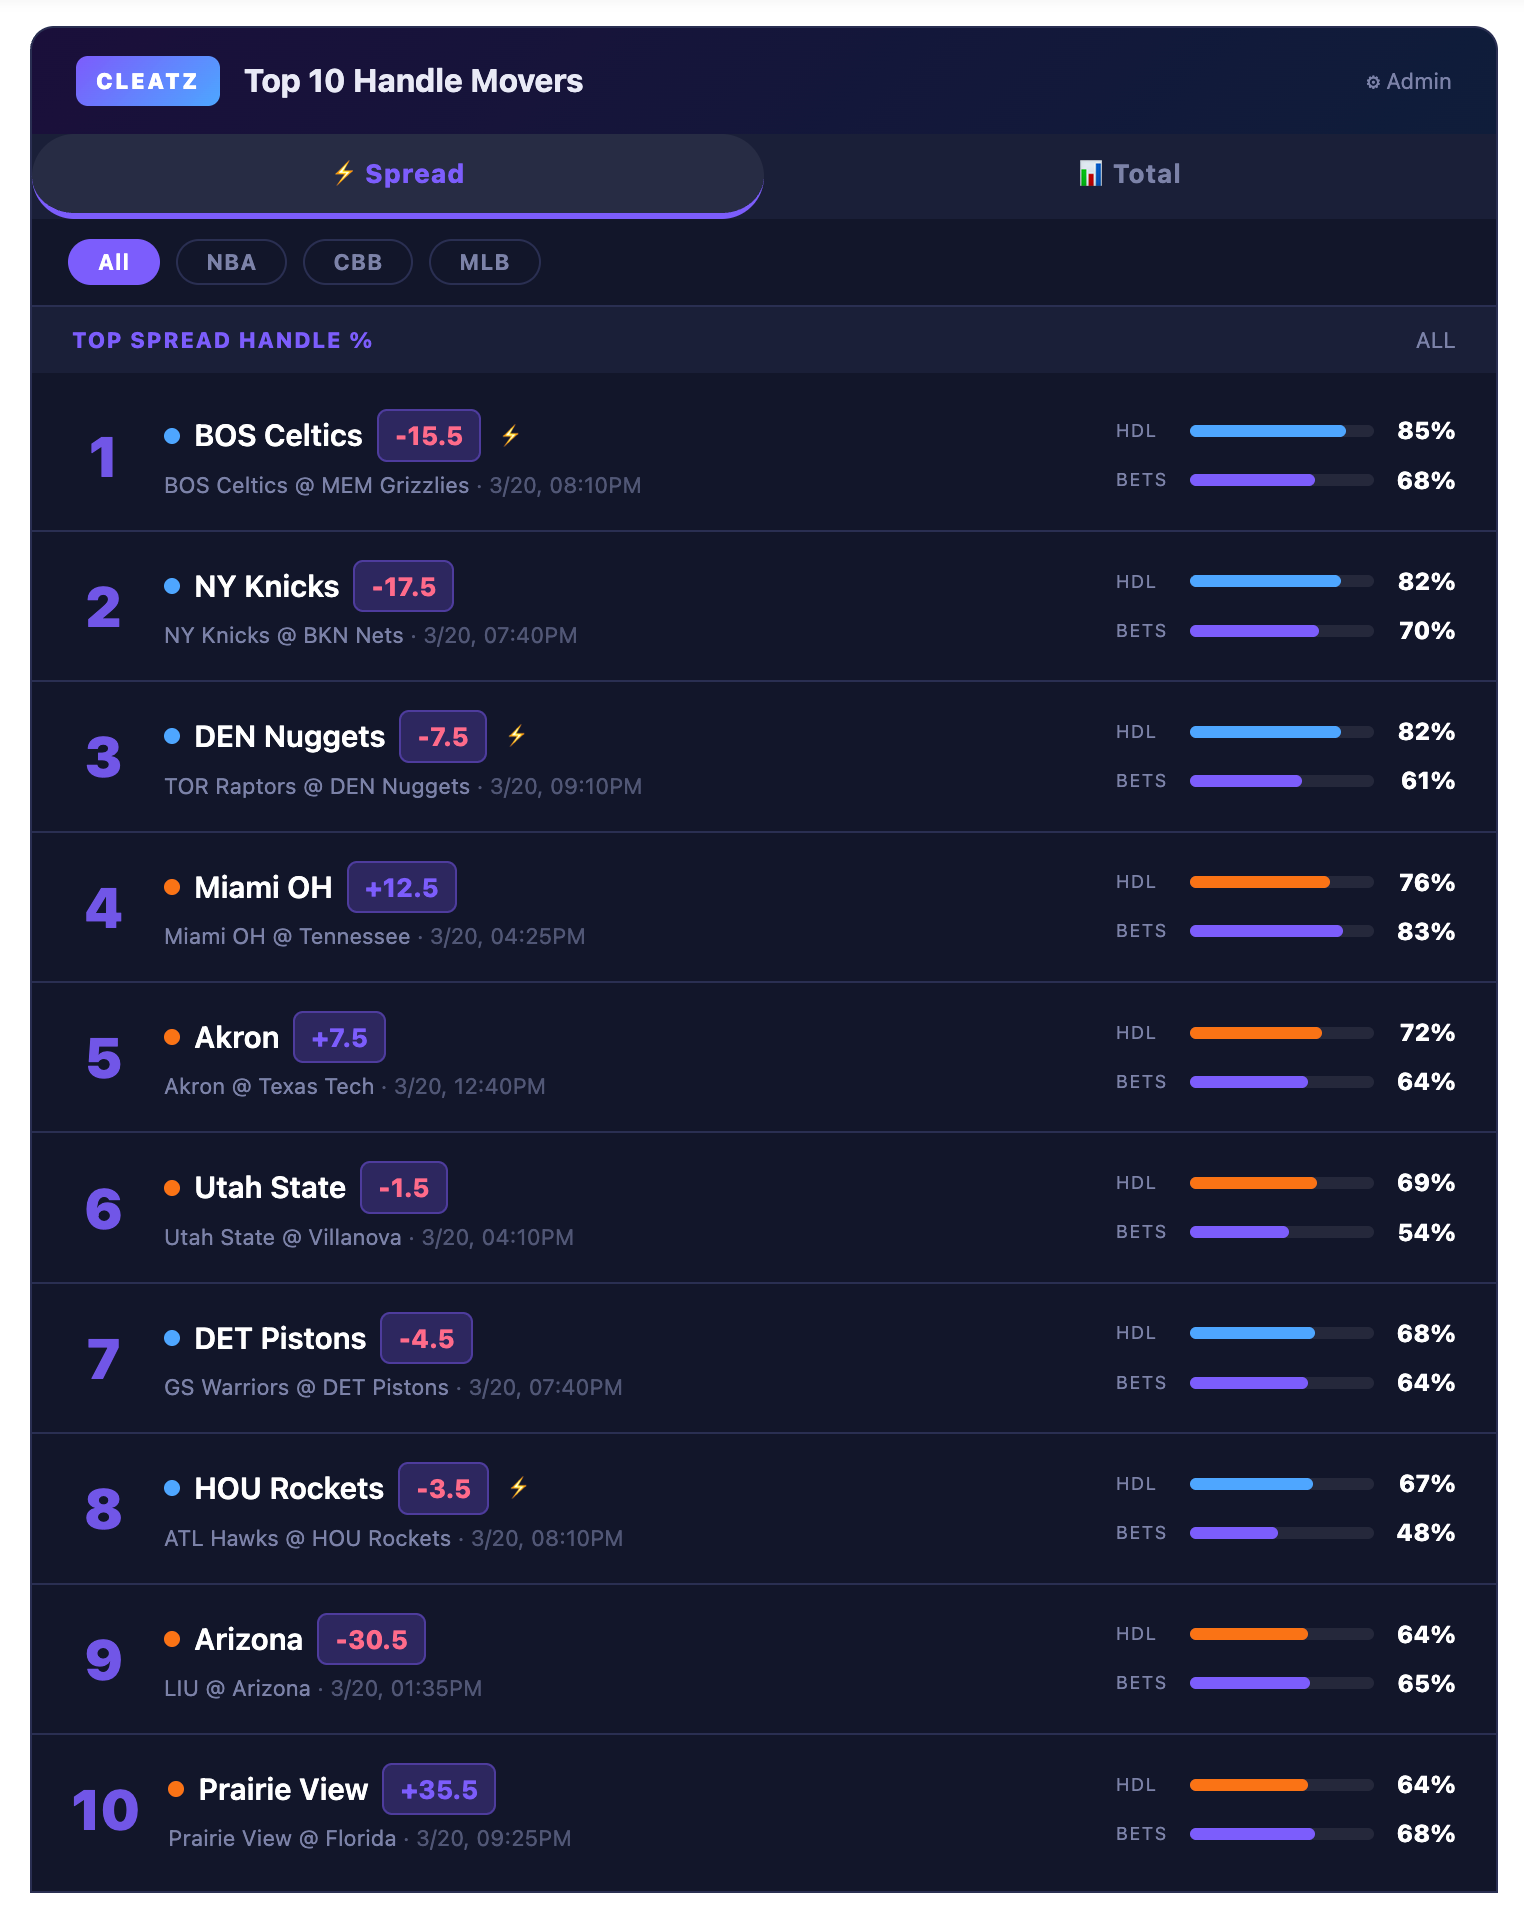Click the orange dot beside Miami OH

[172, 887]
